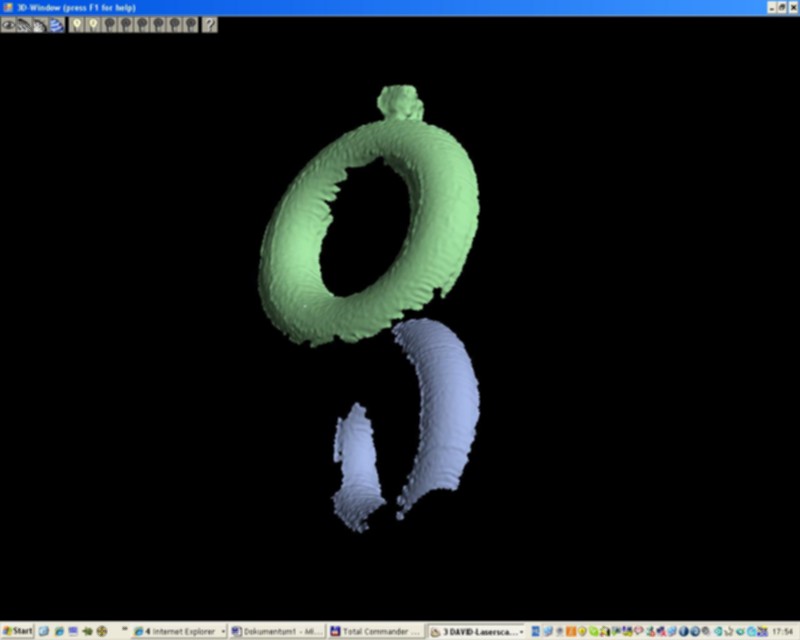The image size is (800, 640).
Task: Click the 3D-Window title bar
Action: coord(400,7)
